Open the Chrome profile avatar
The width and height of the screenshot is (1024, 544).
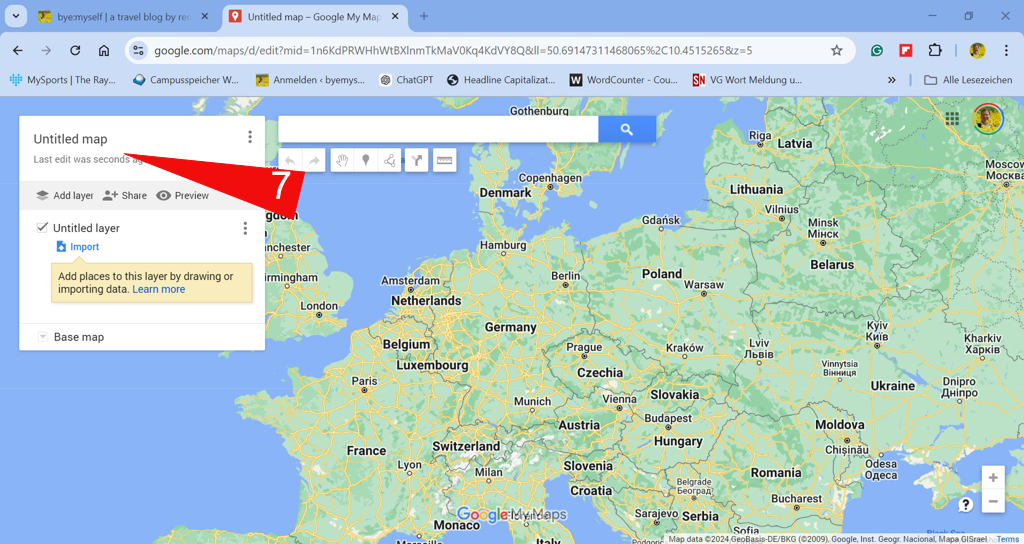(x=977, y=50)
